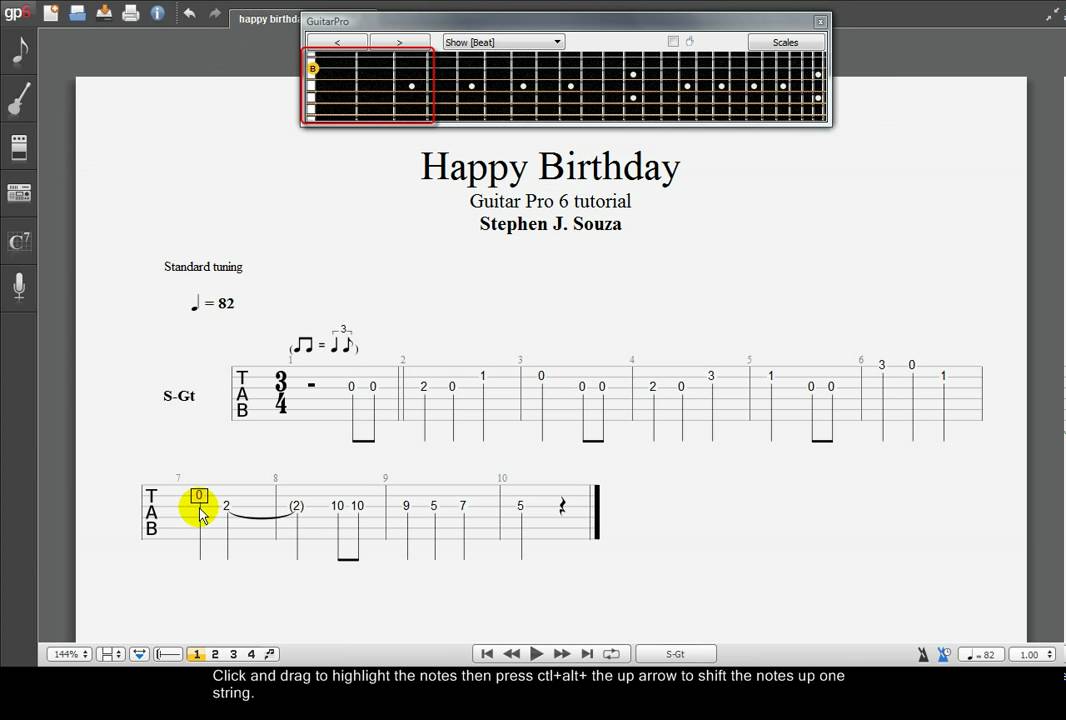Select voice 2
Screen dimensions: 1066x720
click(215, 654)
